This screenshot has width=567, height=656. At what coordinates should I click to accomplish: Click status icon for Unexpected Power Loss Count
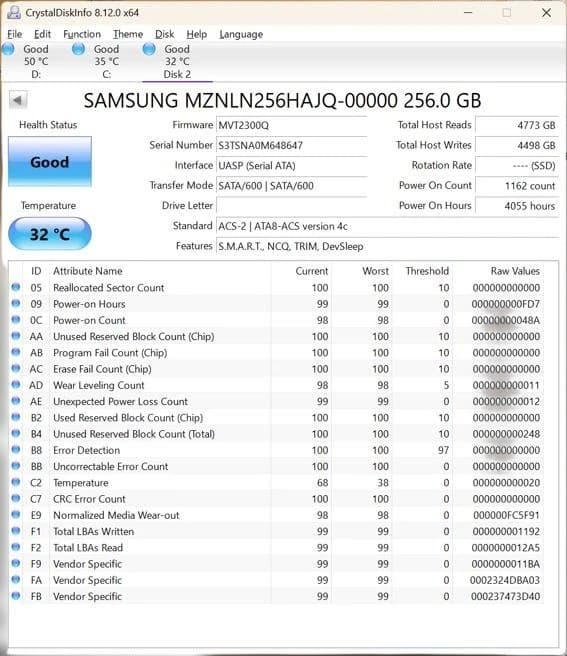coord(15,401)
